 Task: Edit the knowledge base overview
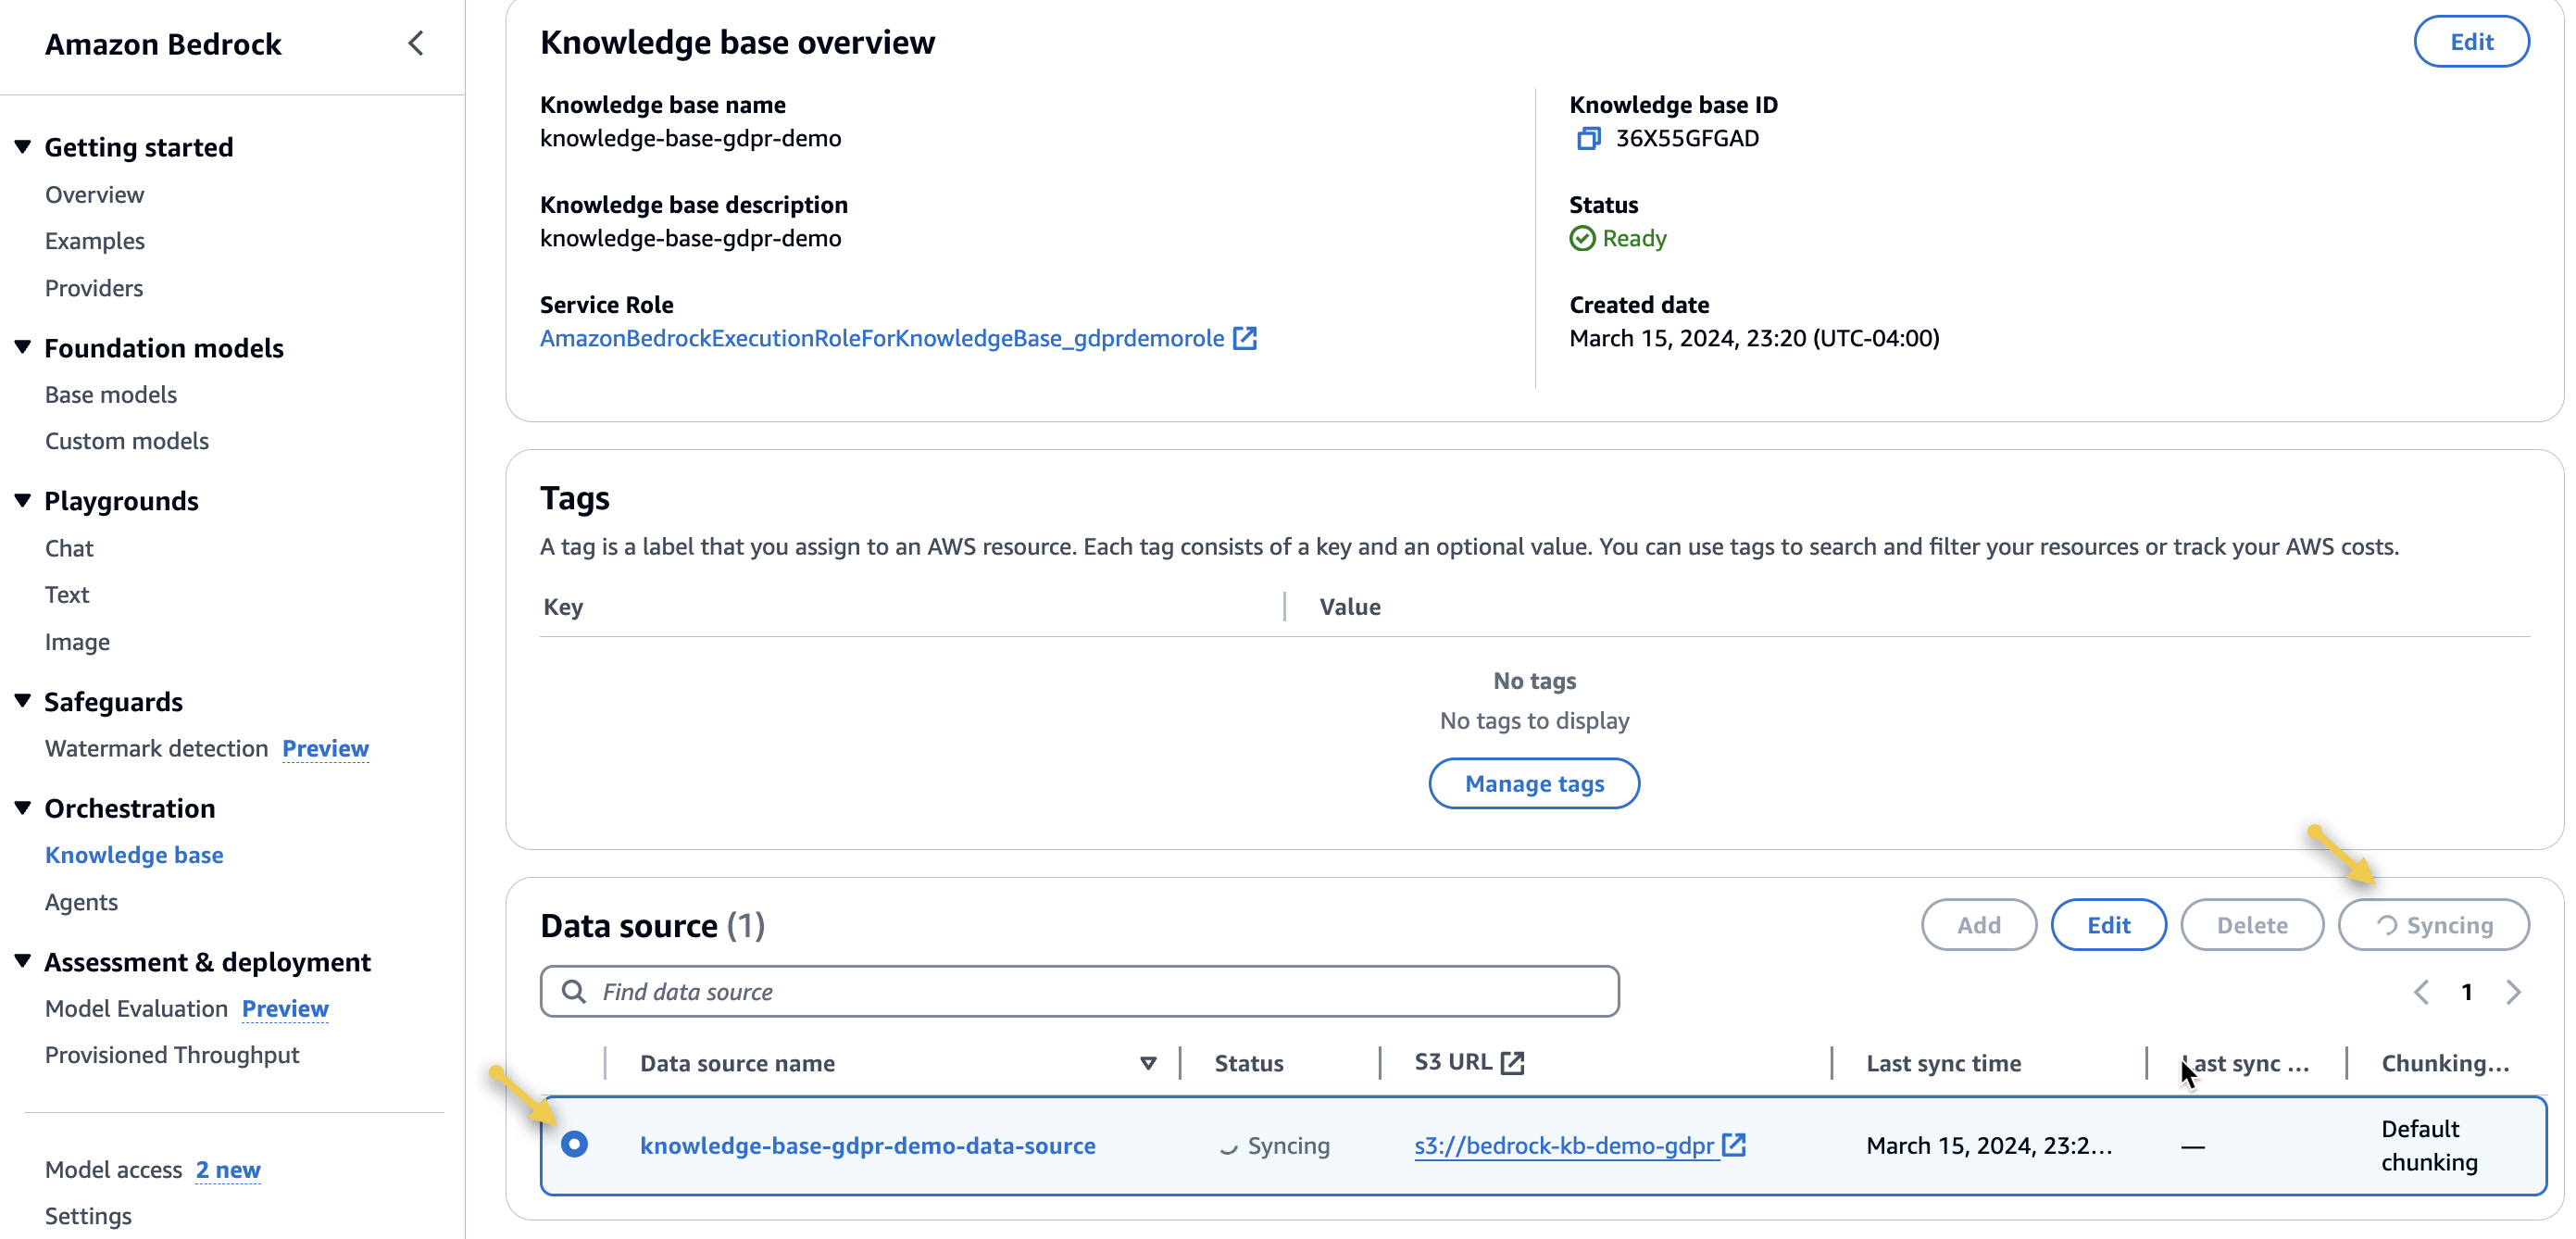[x=2470, y=42]
